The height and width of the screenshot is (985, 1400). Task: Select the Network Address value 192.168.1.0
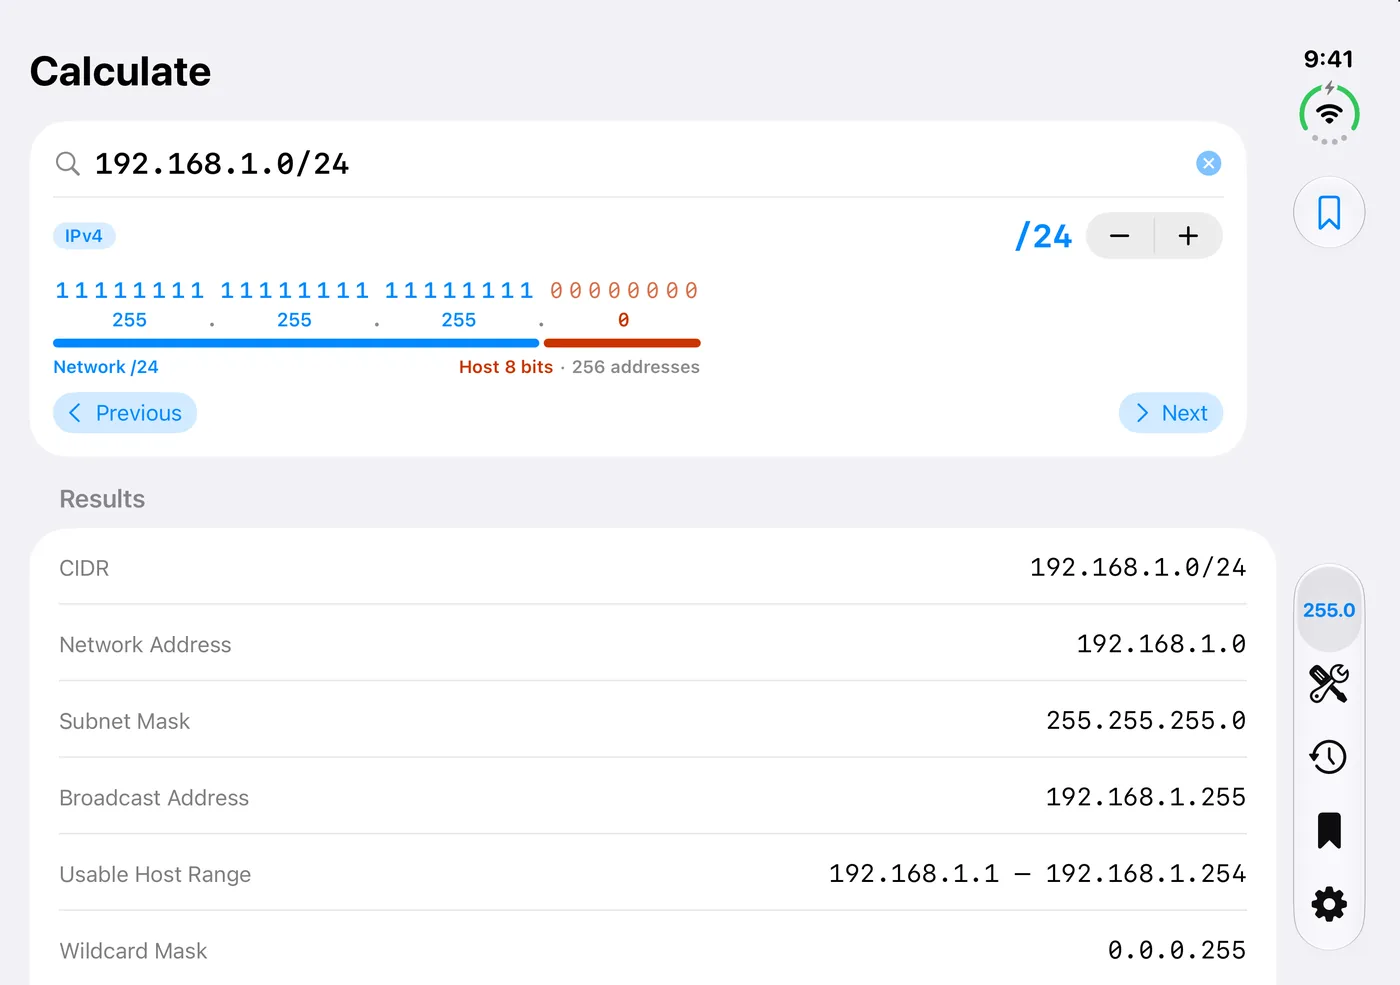[1161, 644]
